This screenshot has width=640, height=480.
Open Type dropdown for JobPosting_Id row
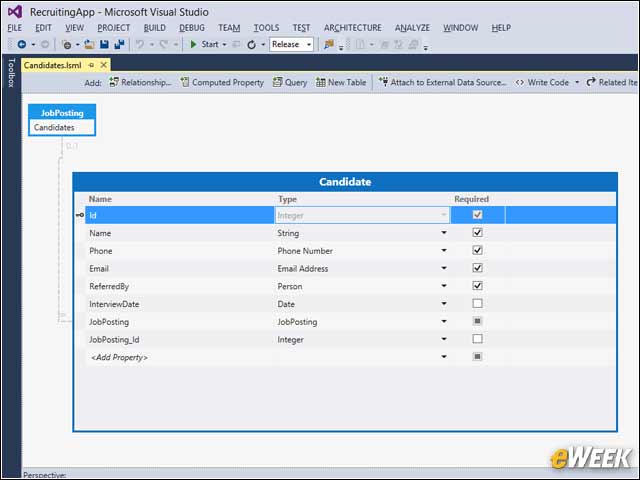[444, 339]
